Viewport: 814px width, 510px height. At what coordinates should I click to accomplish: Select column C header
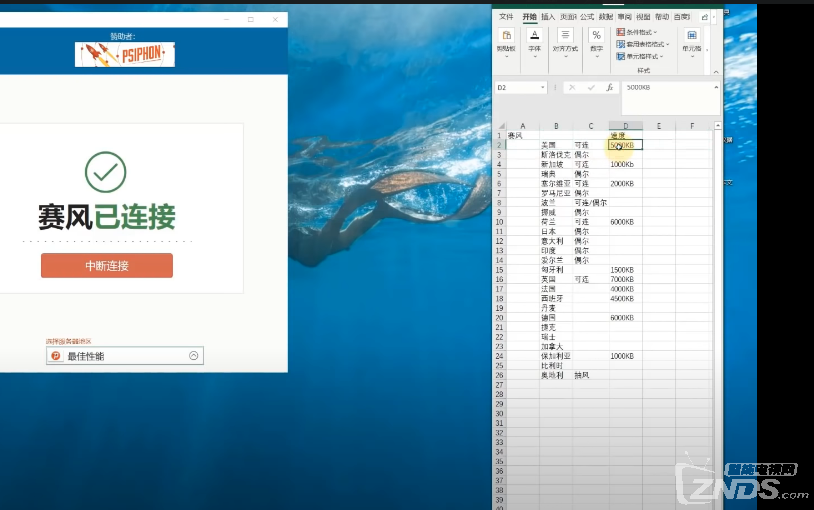[591, 126]
